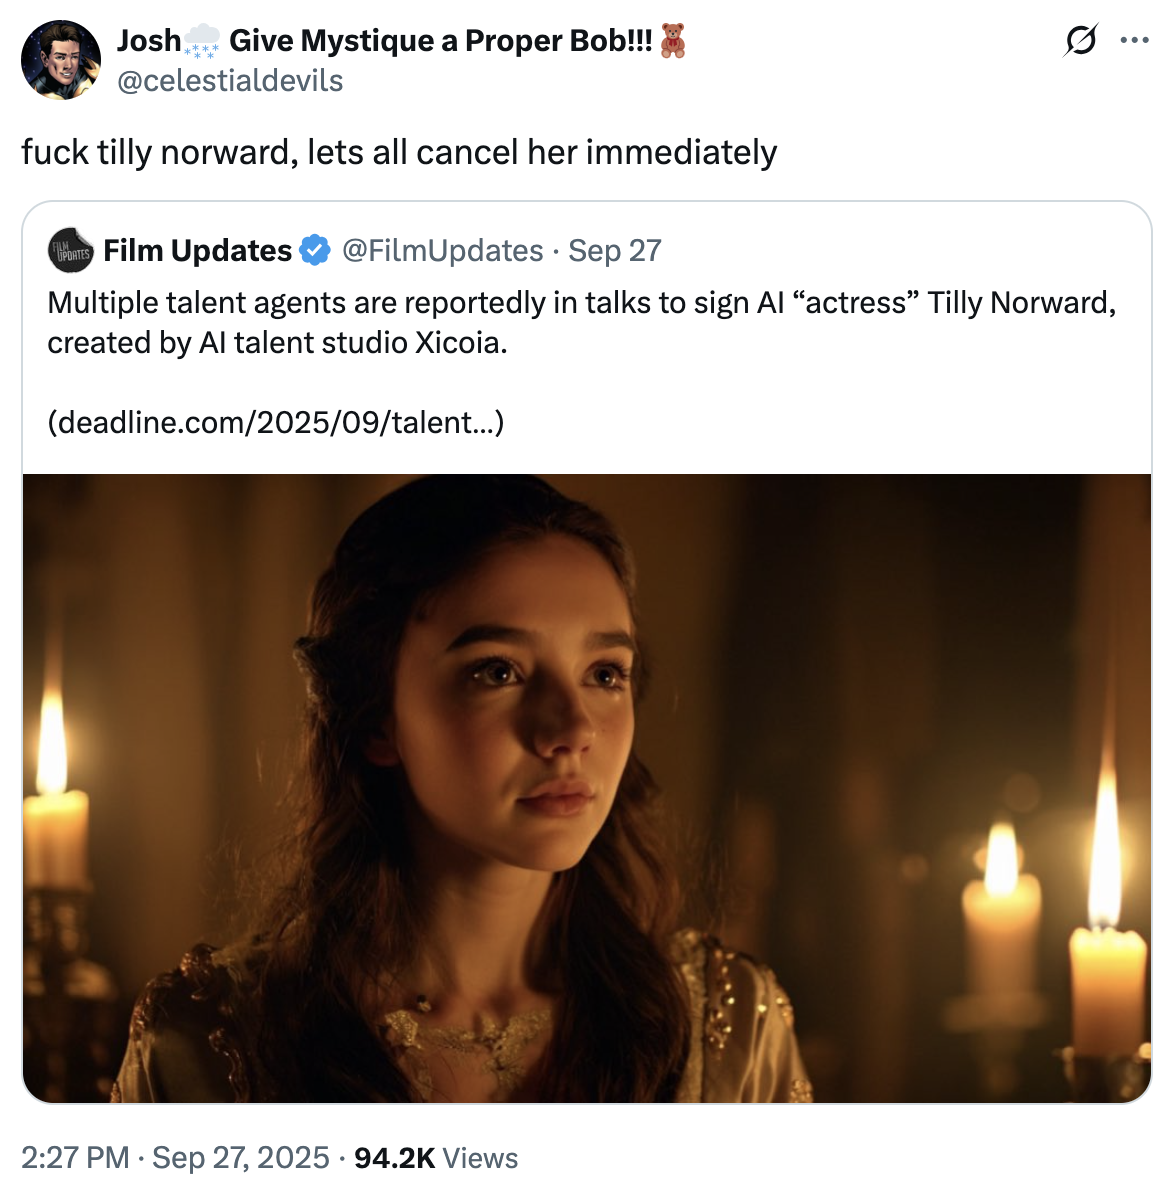The image size is (1172, 1192).
Task: Open the candlelit image of Tilly Norward
Action: click(585, 790)
